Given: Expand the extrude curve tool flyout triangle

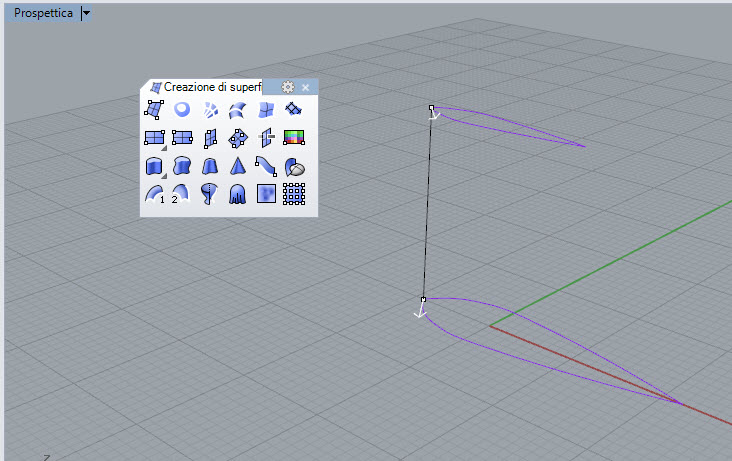Looking at the screenshot, I should [164, 176].
